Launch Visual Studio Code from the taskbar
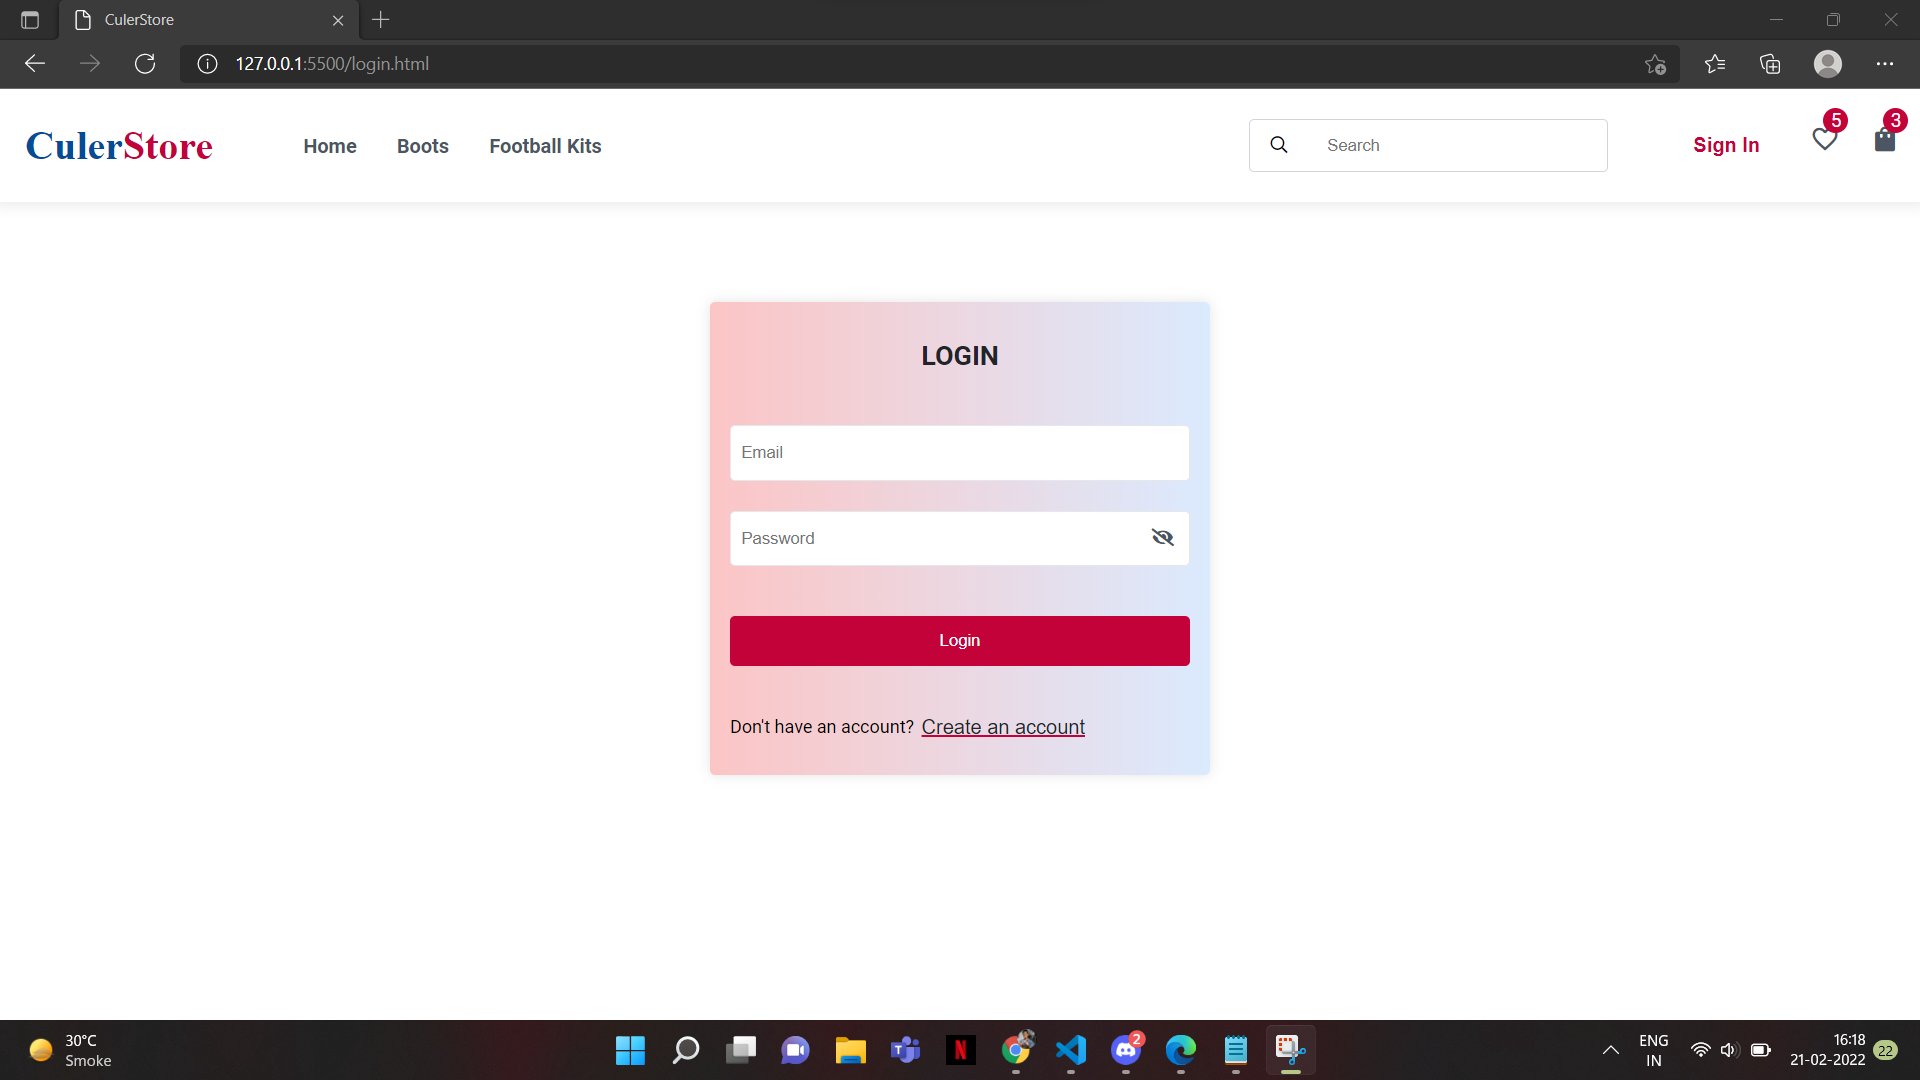This screenshot has height=1080, width=1920. click(x=1070, y=1050)
